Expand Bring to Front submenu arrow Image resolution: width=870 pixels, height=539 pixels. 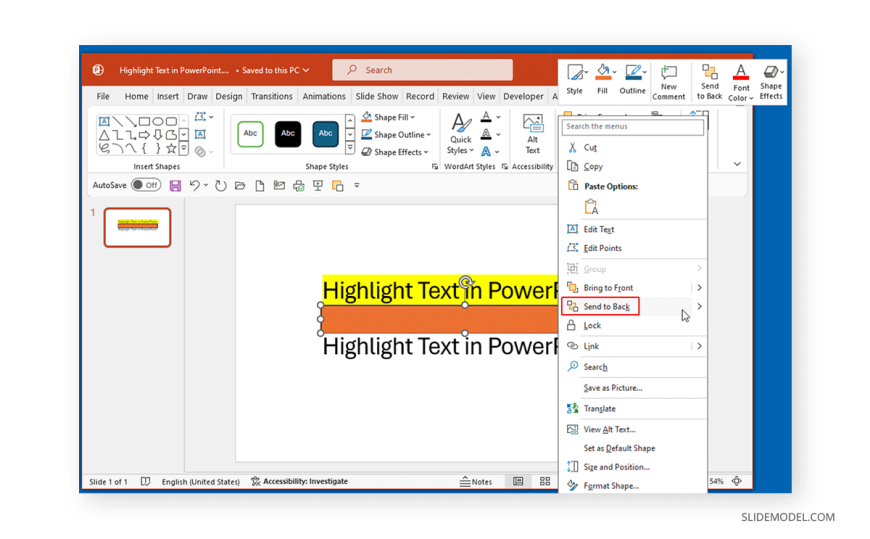point(699,288)
